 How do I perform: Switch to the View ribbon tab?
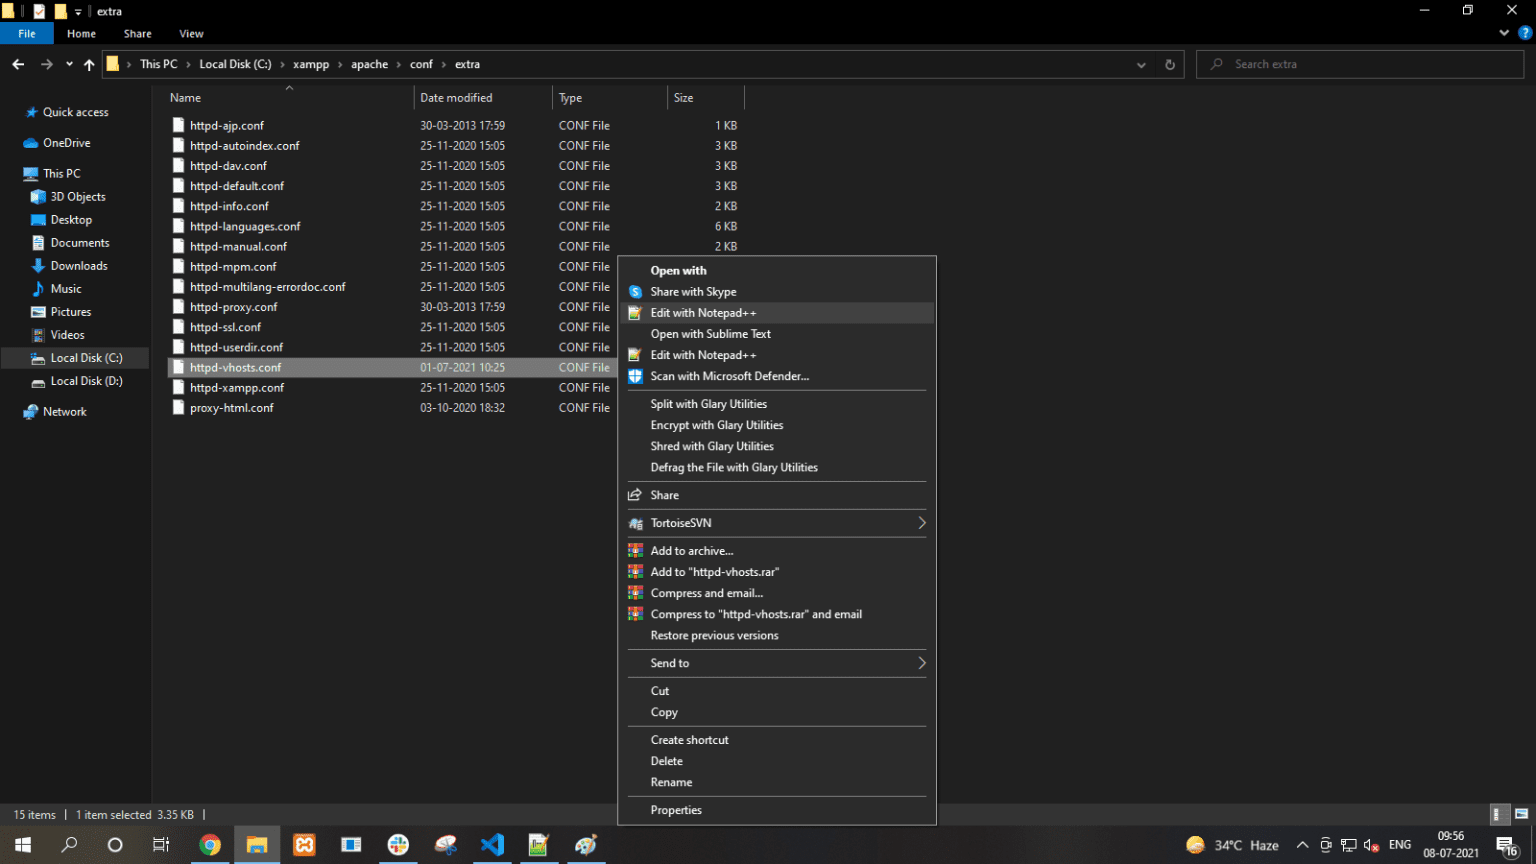click(x=191, y=33)
